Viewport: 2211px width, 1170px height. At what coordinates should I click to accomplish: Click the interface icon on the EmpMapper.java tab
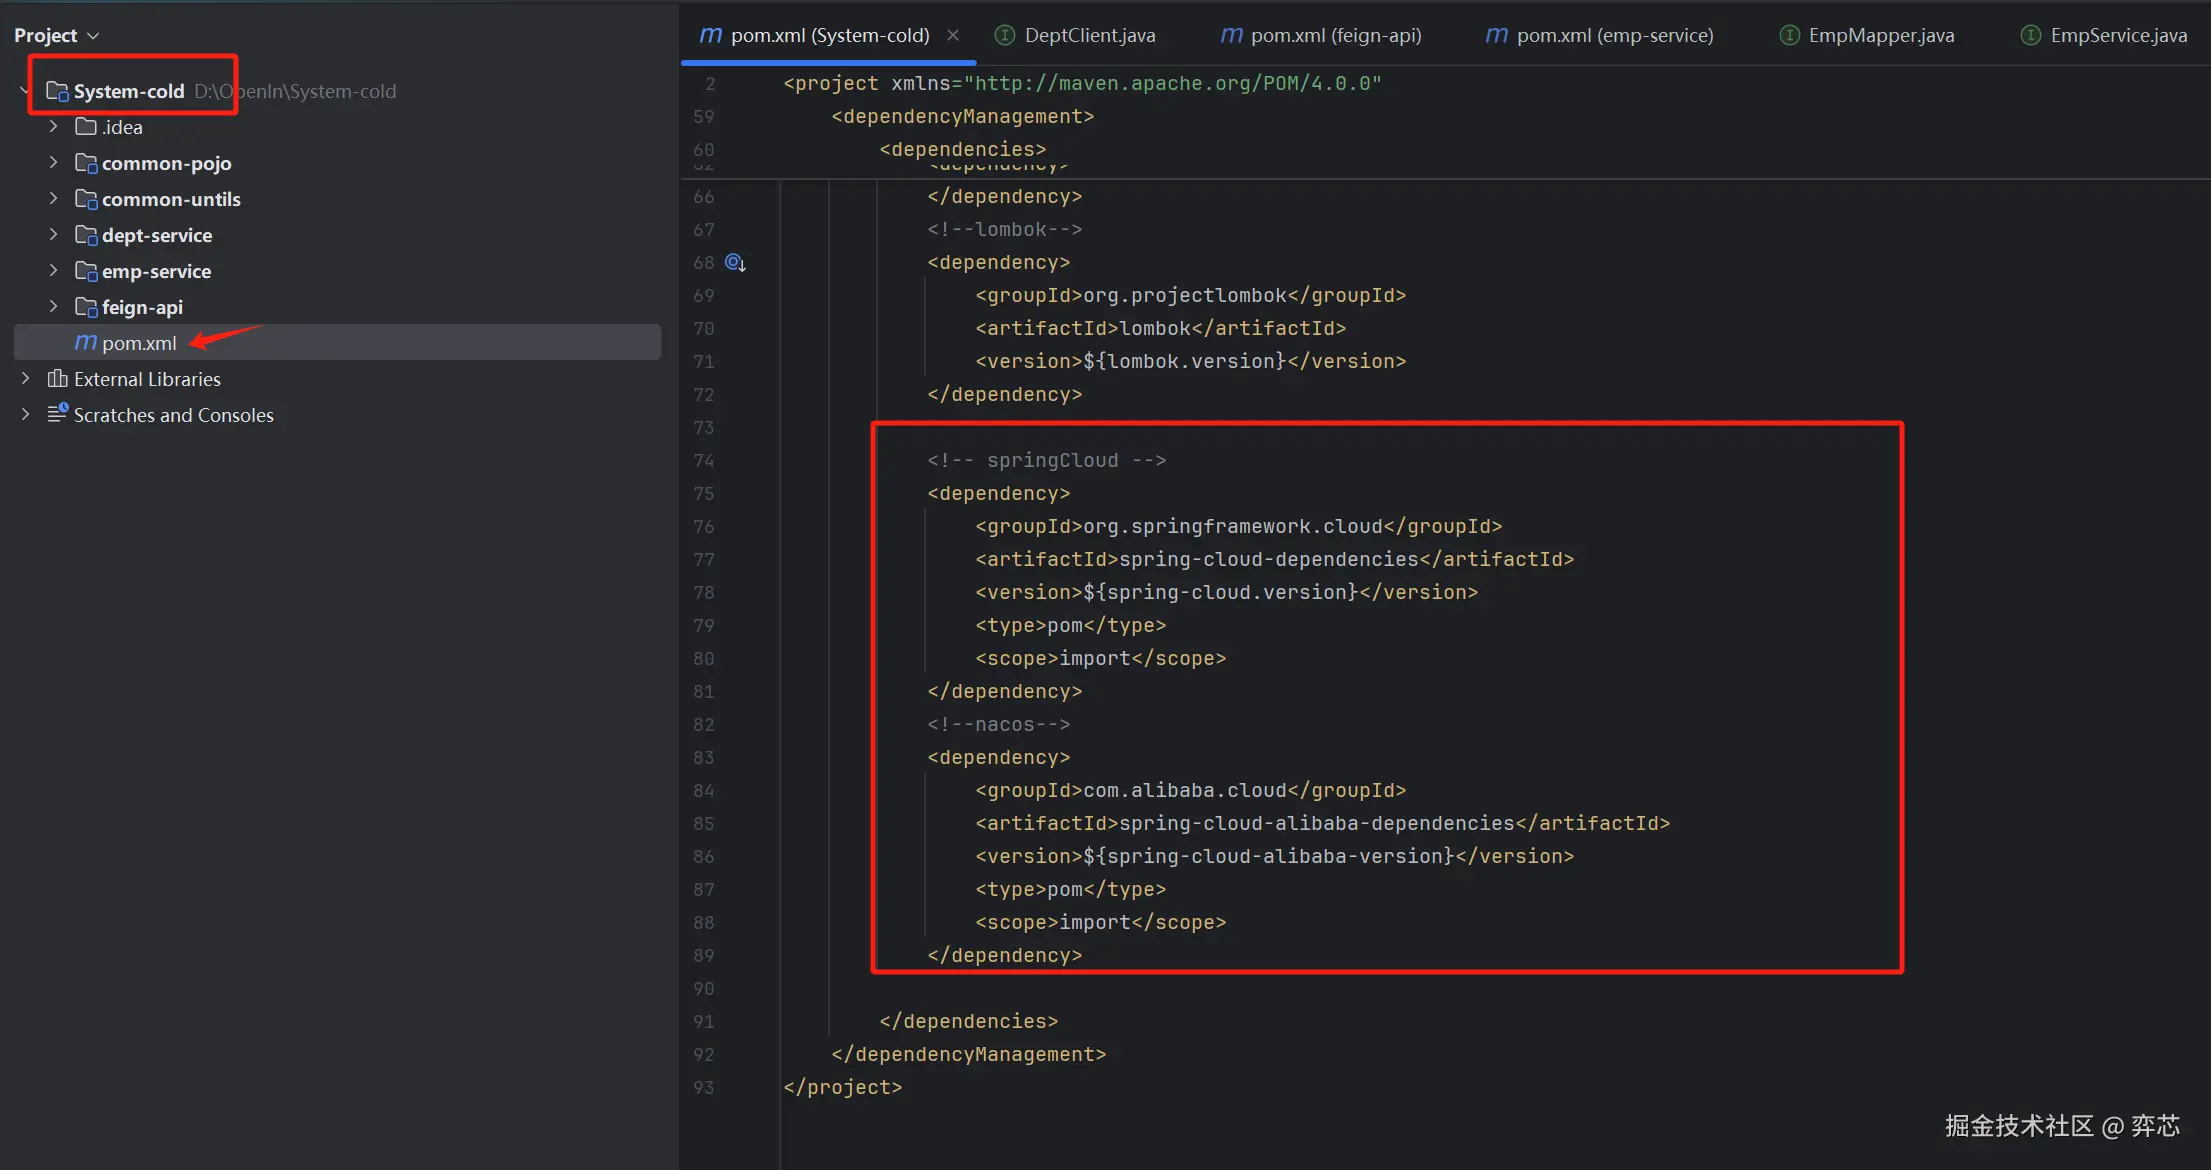(1789, 35)
